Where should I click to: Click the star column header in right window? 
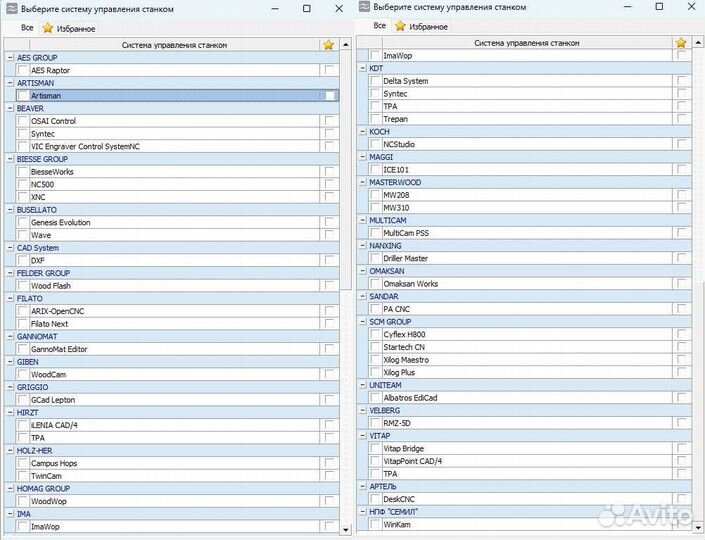coord(681,43)
